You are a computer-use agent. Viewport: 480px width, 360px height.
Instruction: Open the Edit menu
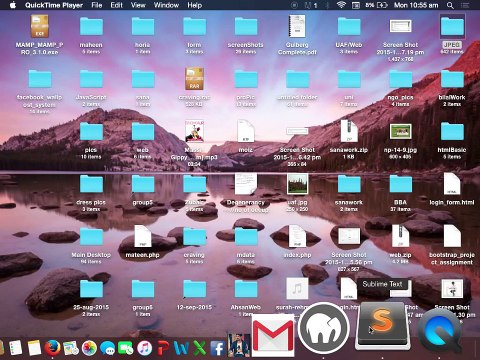coord(117,5)
